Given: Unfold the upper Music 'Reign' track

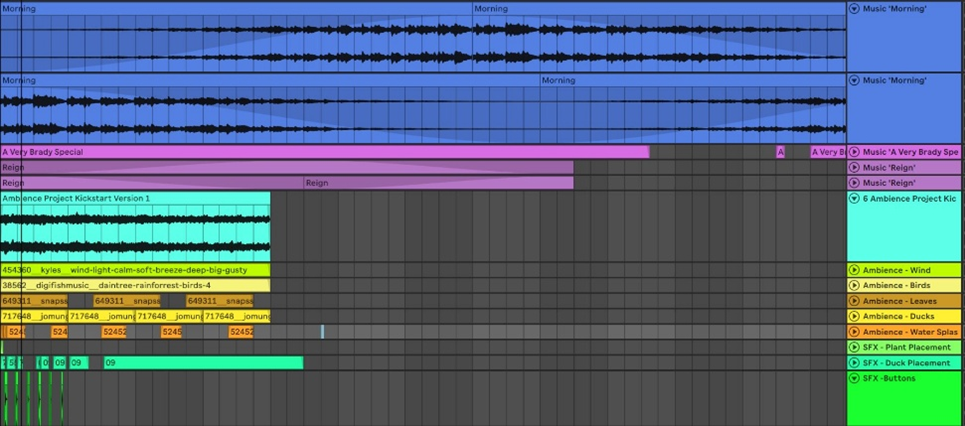Looking at the screenshot, I should click(854, 167).
